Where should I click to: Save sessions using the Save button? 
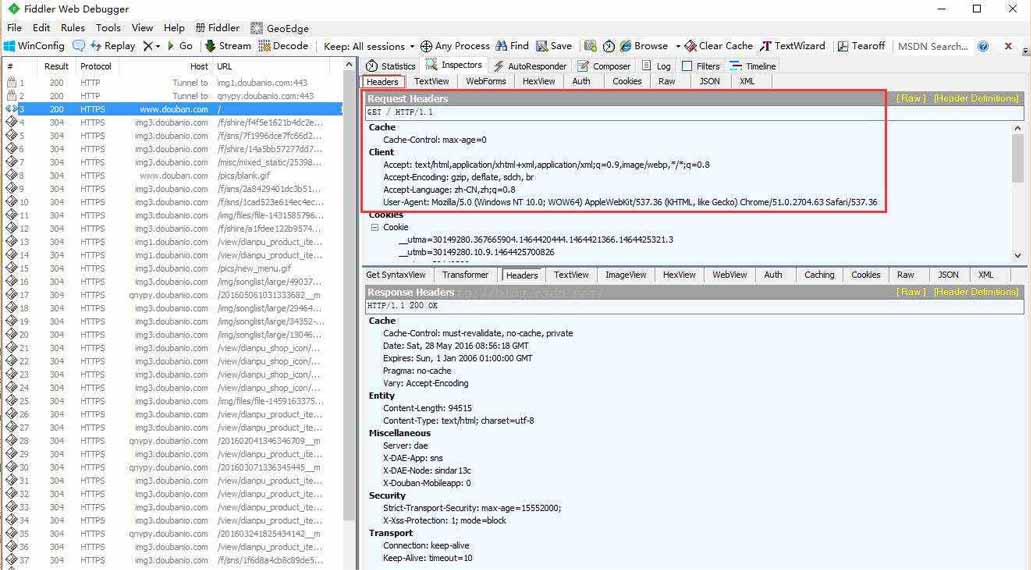tap(554, 46)
